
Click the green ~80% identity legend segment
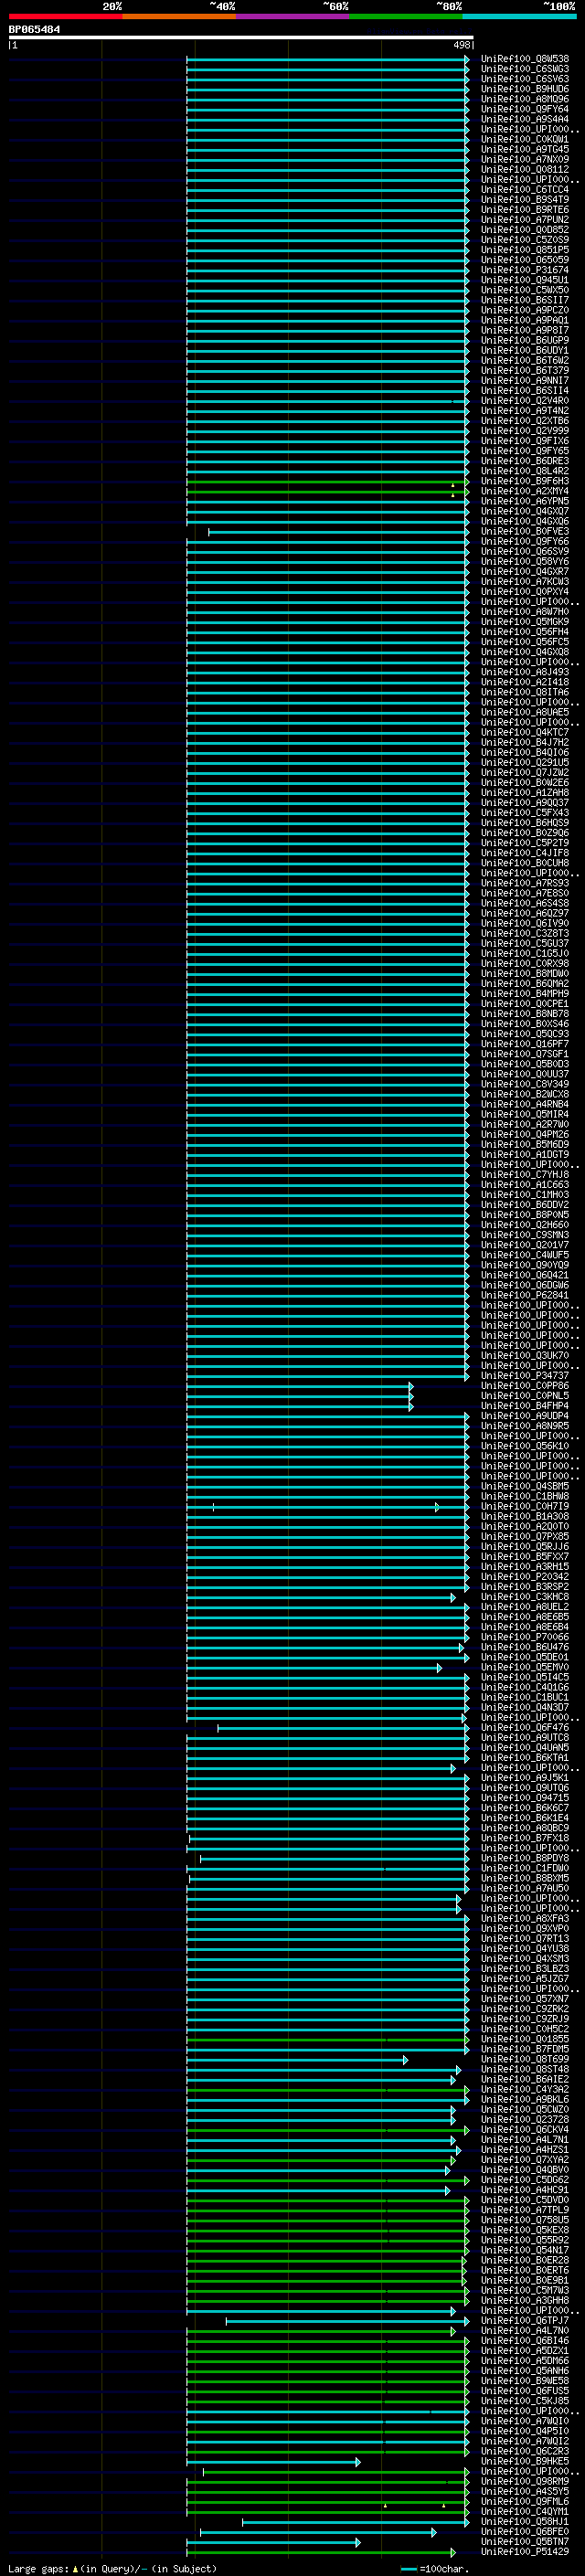[405, 16]
